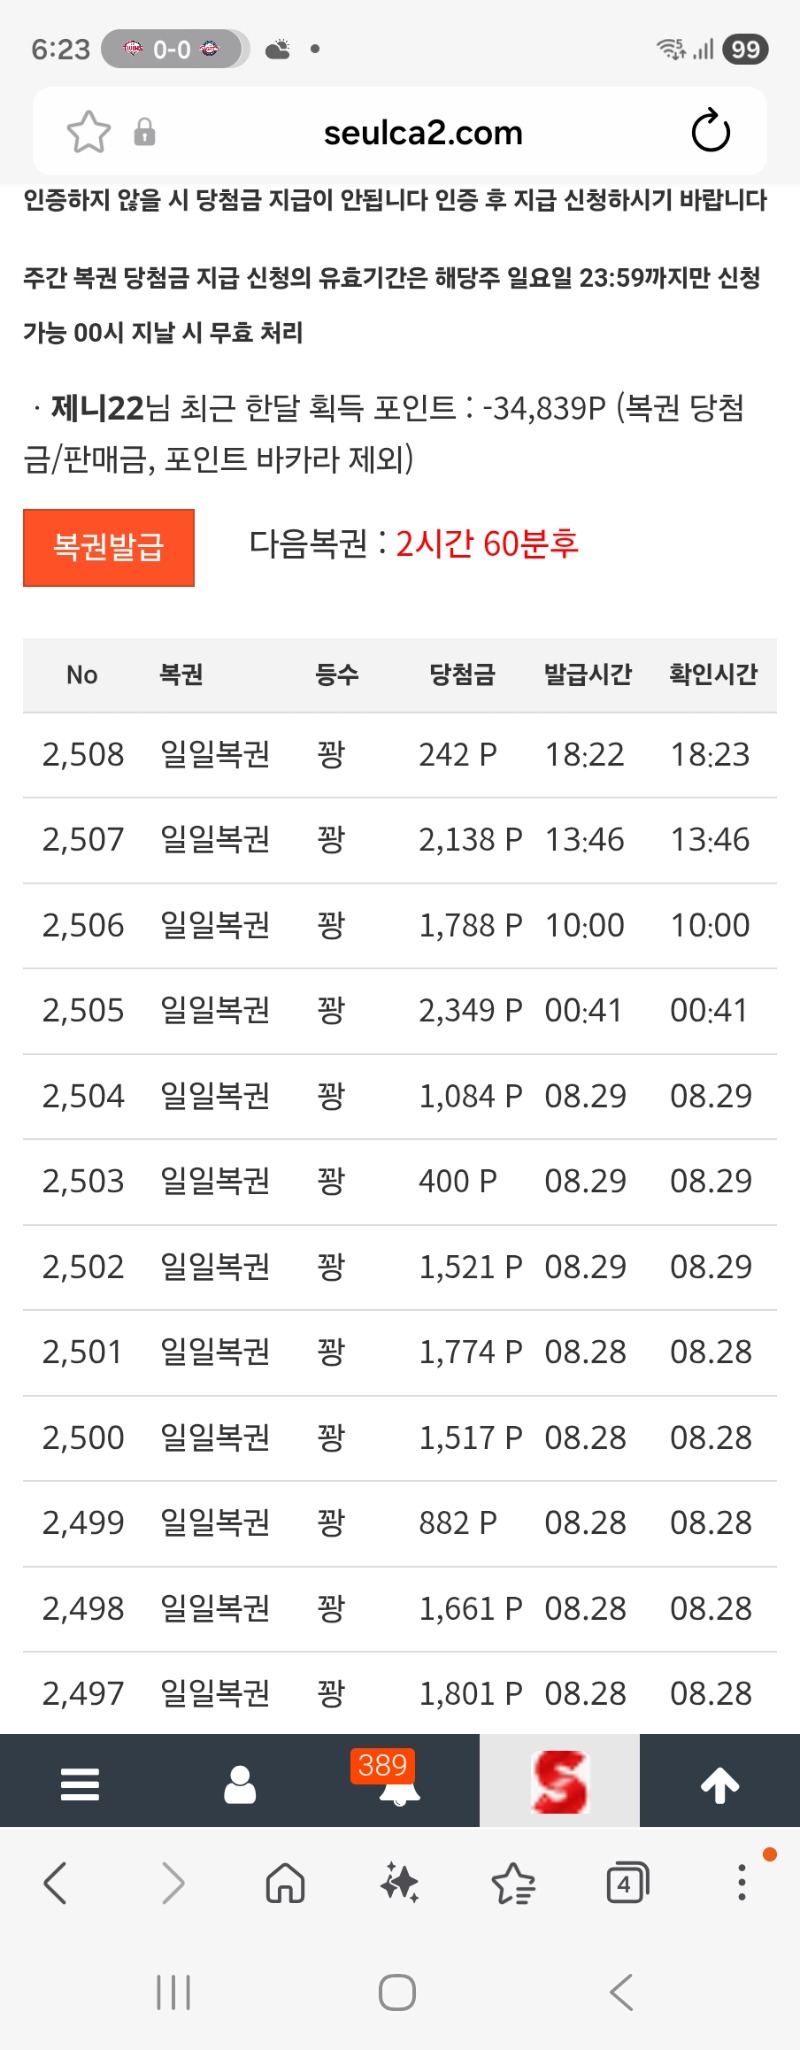Tap the bookmark star in address bar

click(88, 132)
